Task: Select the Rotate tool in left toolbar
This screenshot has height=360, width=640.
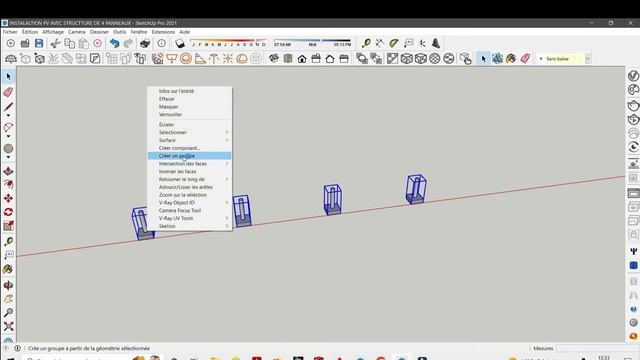Action: click(x=9, y=212)
